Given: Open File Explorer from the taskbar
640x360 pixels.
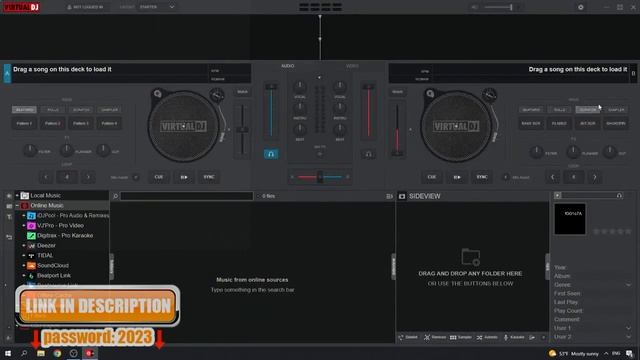Looking at the screenshot, I should [41, 353].
